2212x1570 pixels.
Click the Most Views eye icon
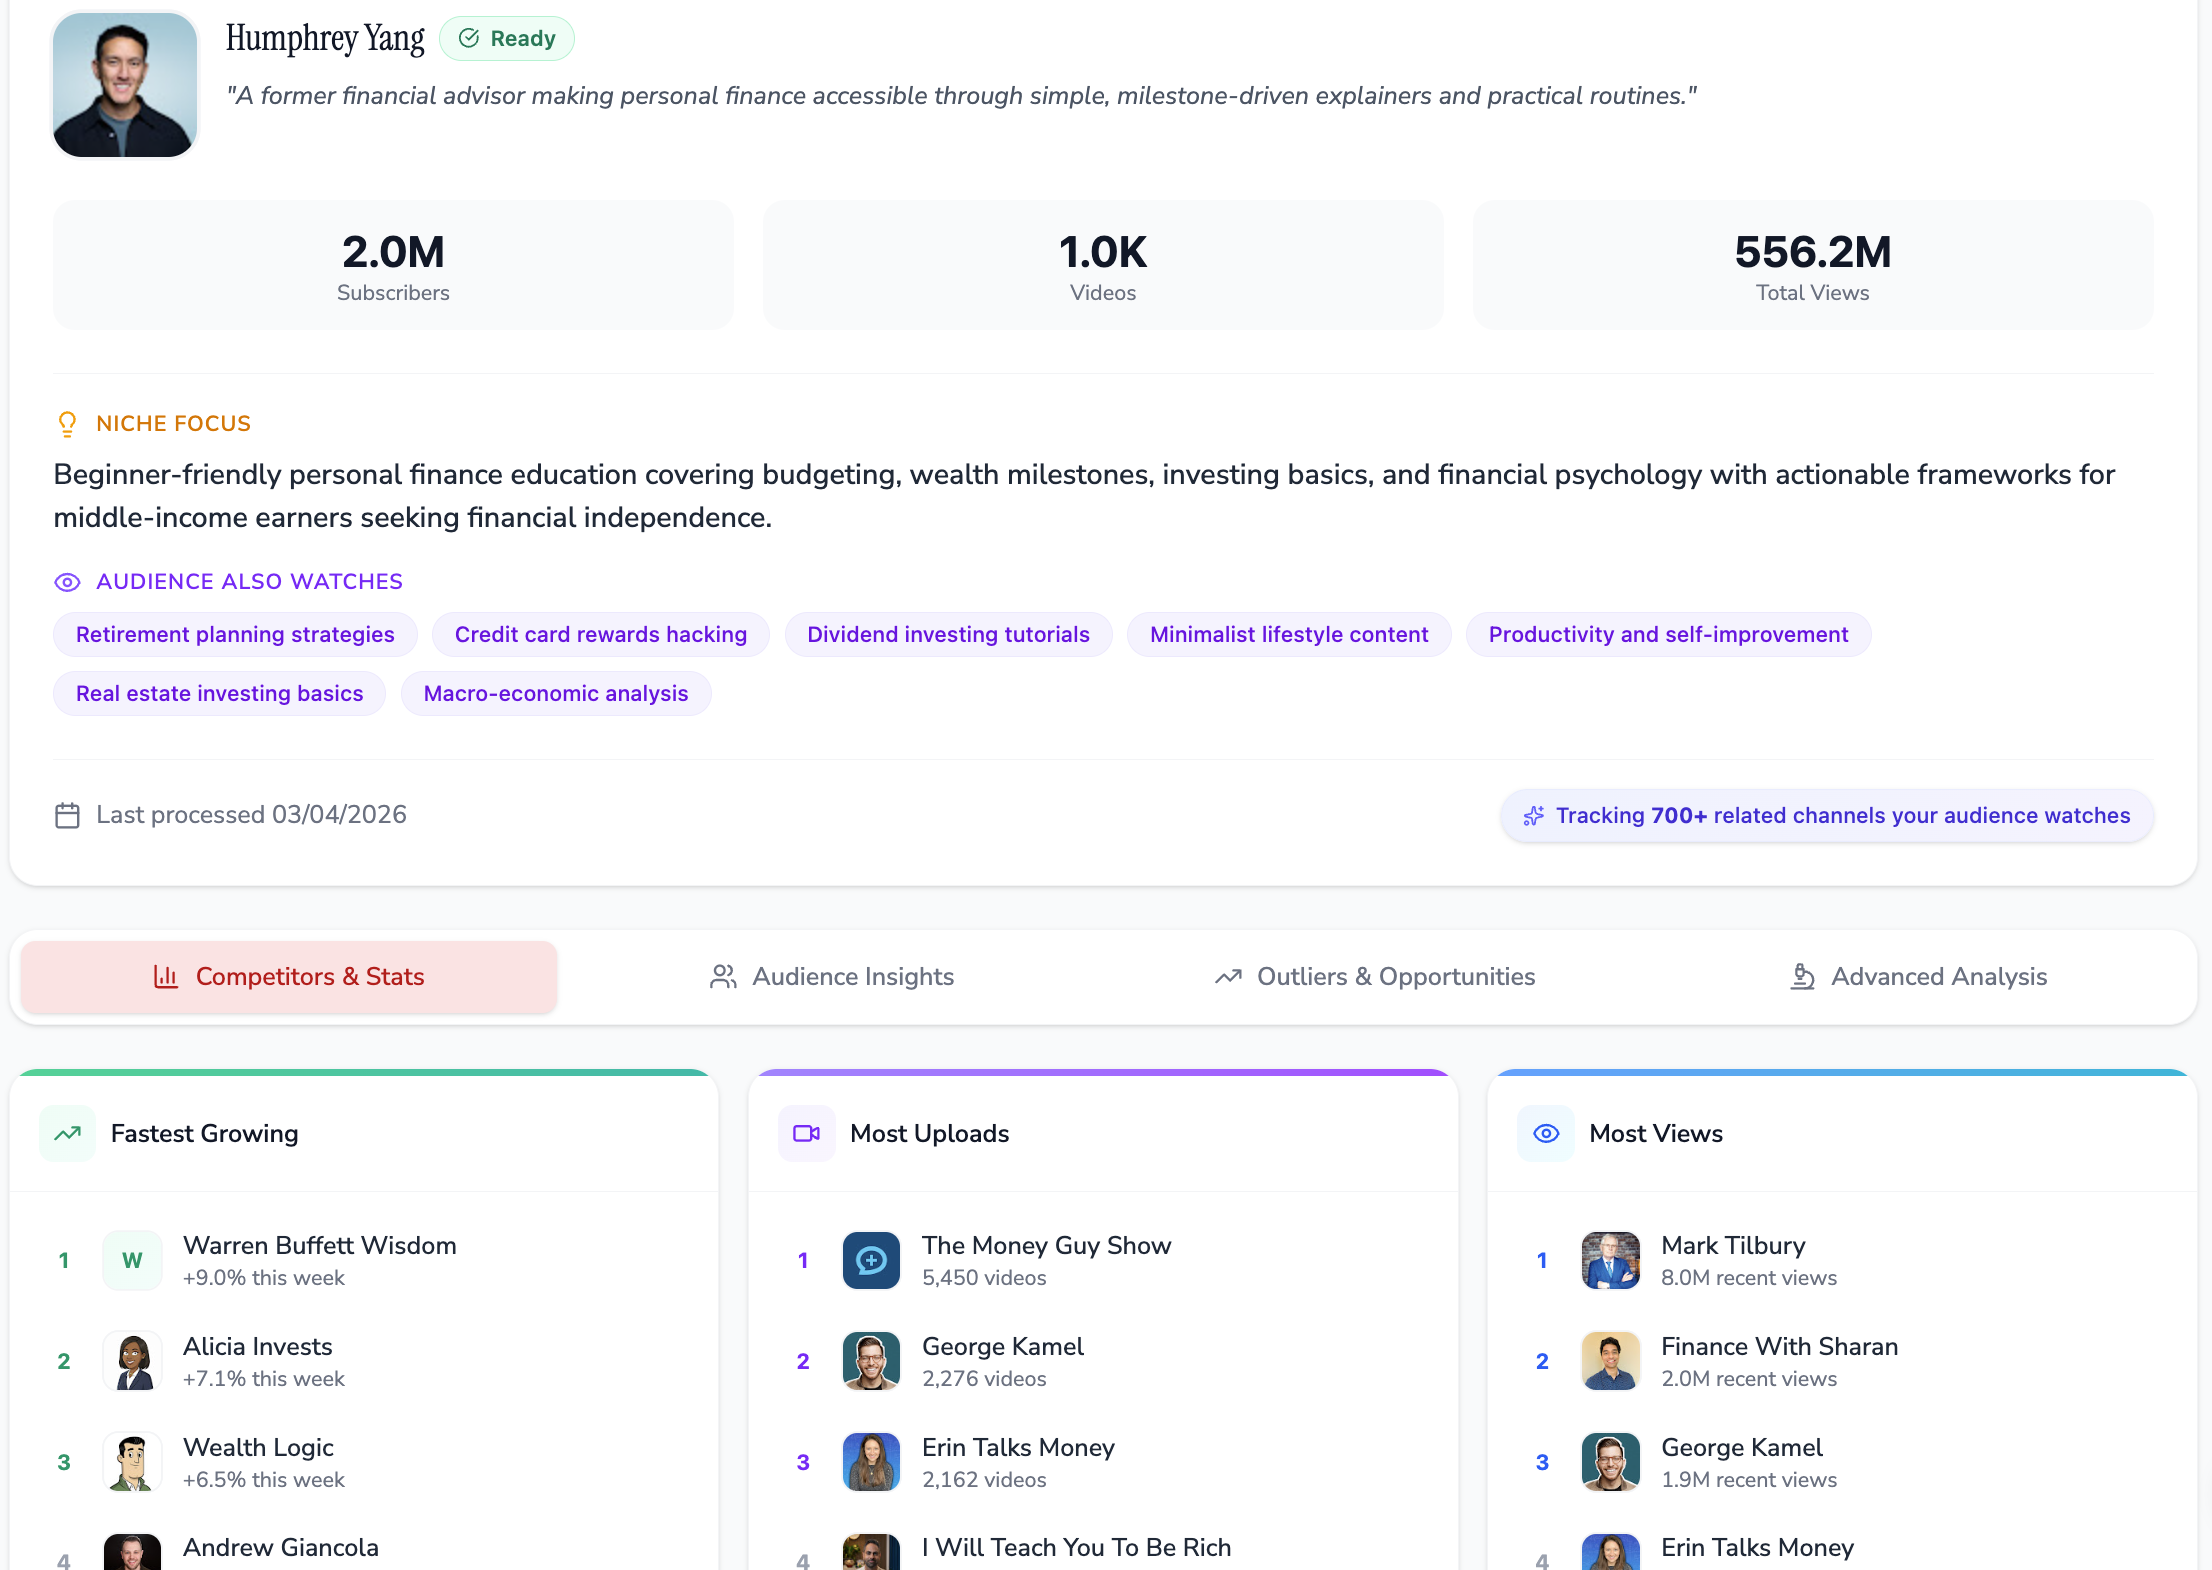coord(1546,1133)
